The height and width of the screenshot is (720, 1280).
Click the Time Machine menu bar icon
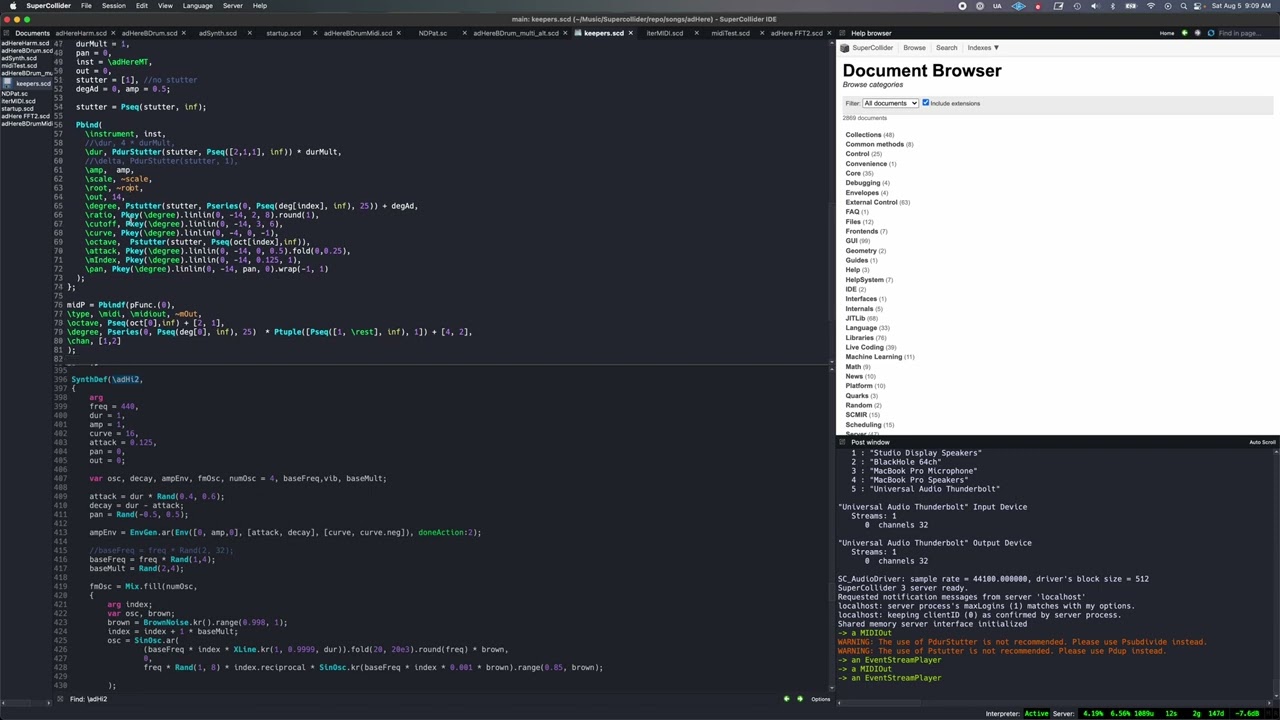(x=1075, y=6)
